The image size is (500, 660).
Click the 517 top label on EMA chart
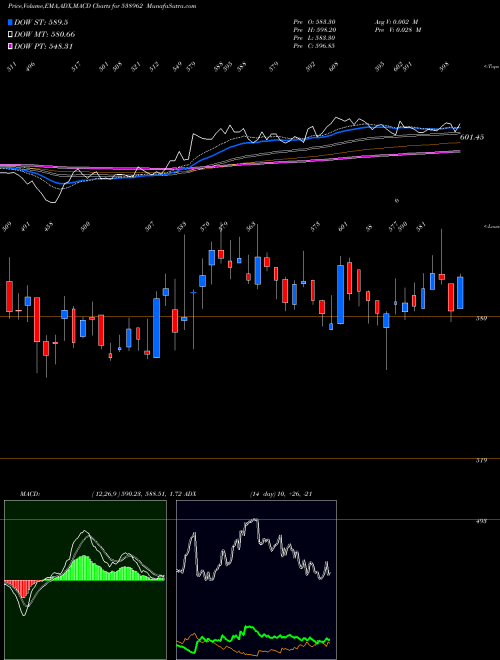(x=77, y=67)
